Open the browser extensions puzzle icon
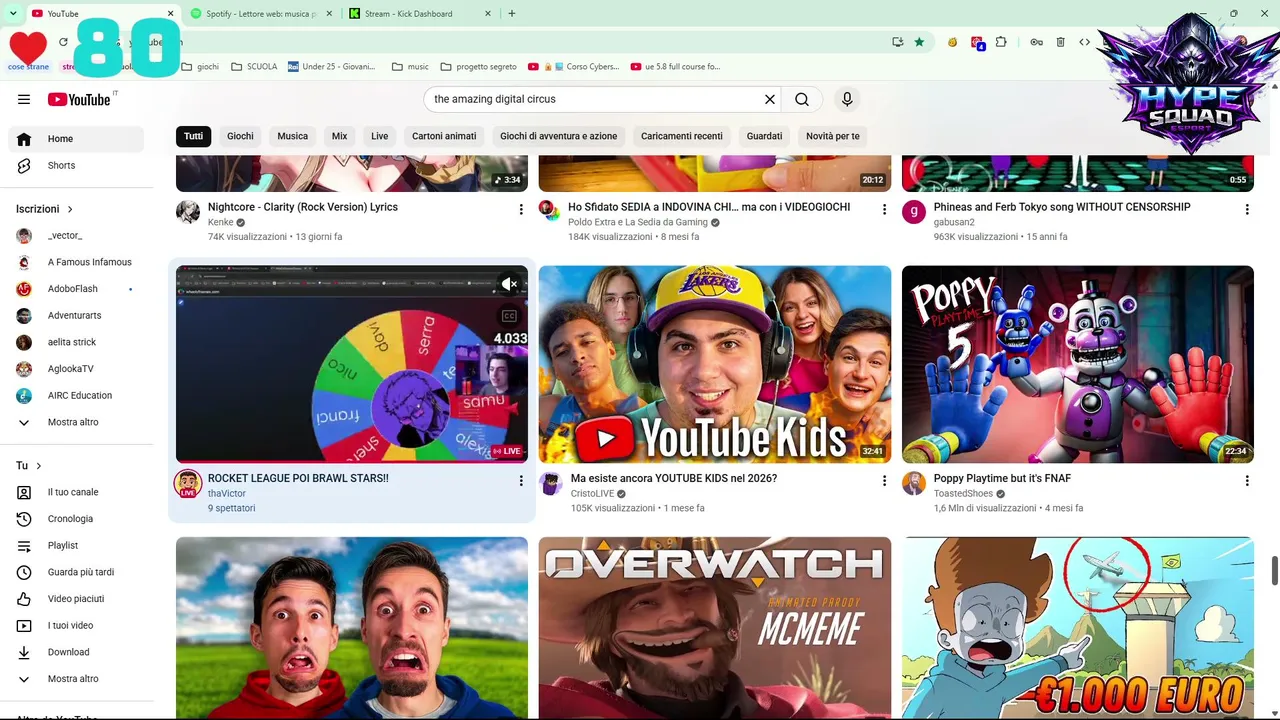The width and height of the screenshot is (1280, 720). pyautogui.click(x=1001, y=42)
